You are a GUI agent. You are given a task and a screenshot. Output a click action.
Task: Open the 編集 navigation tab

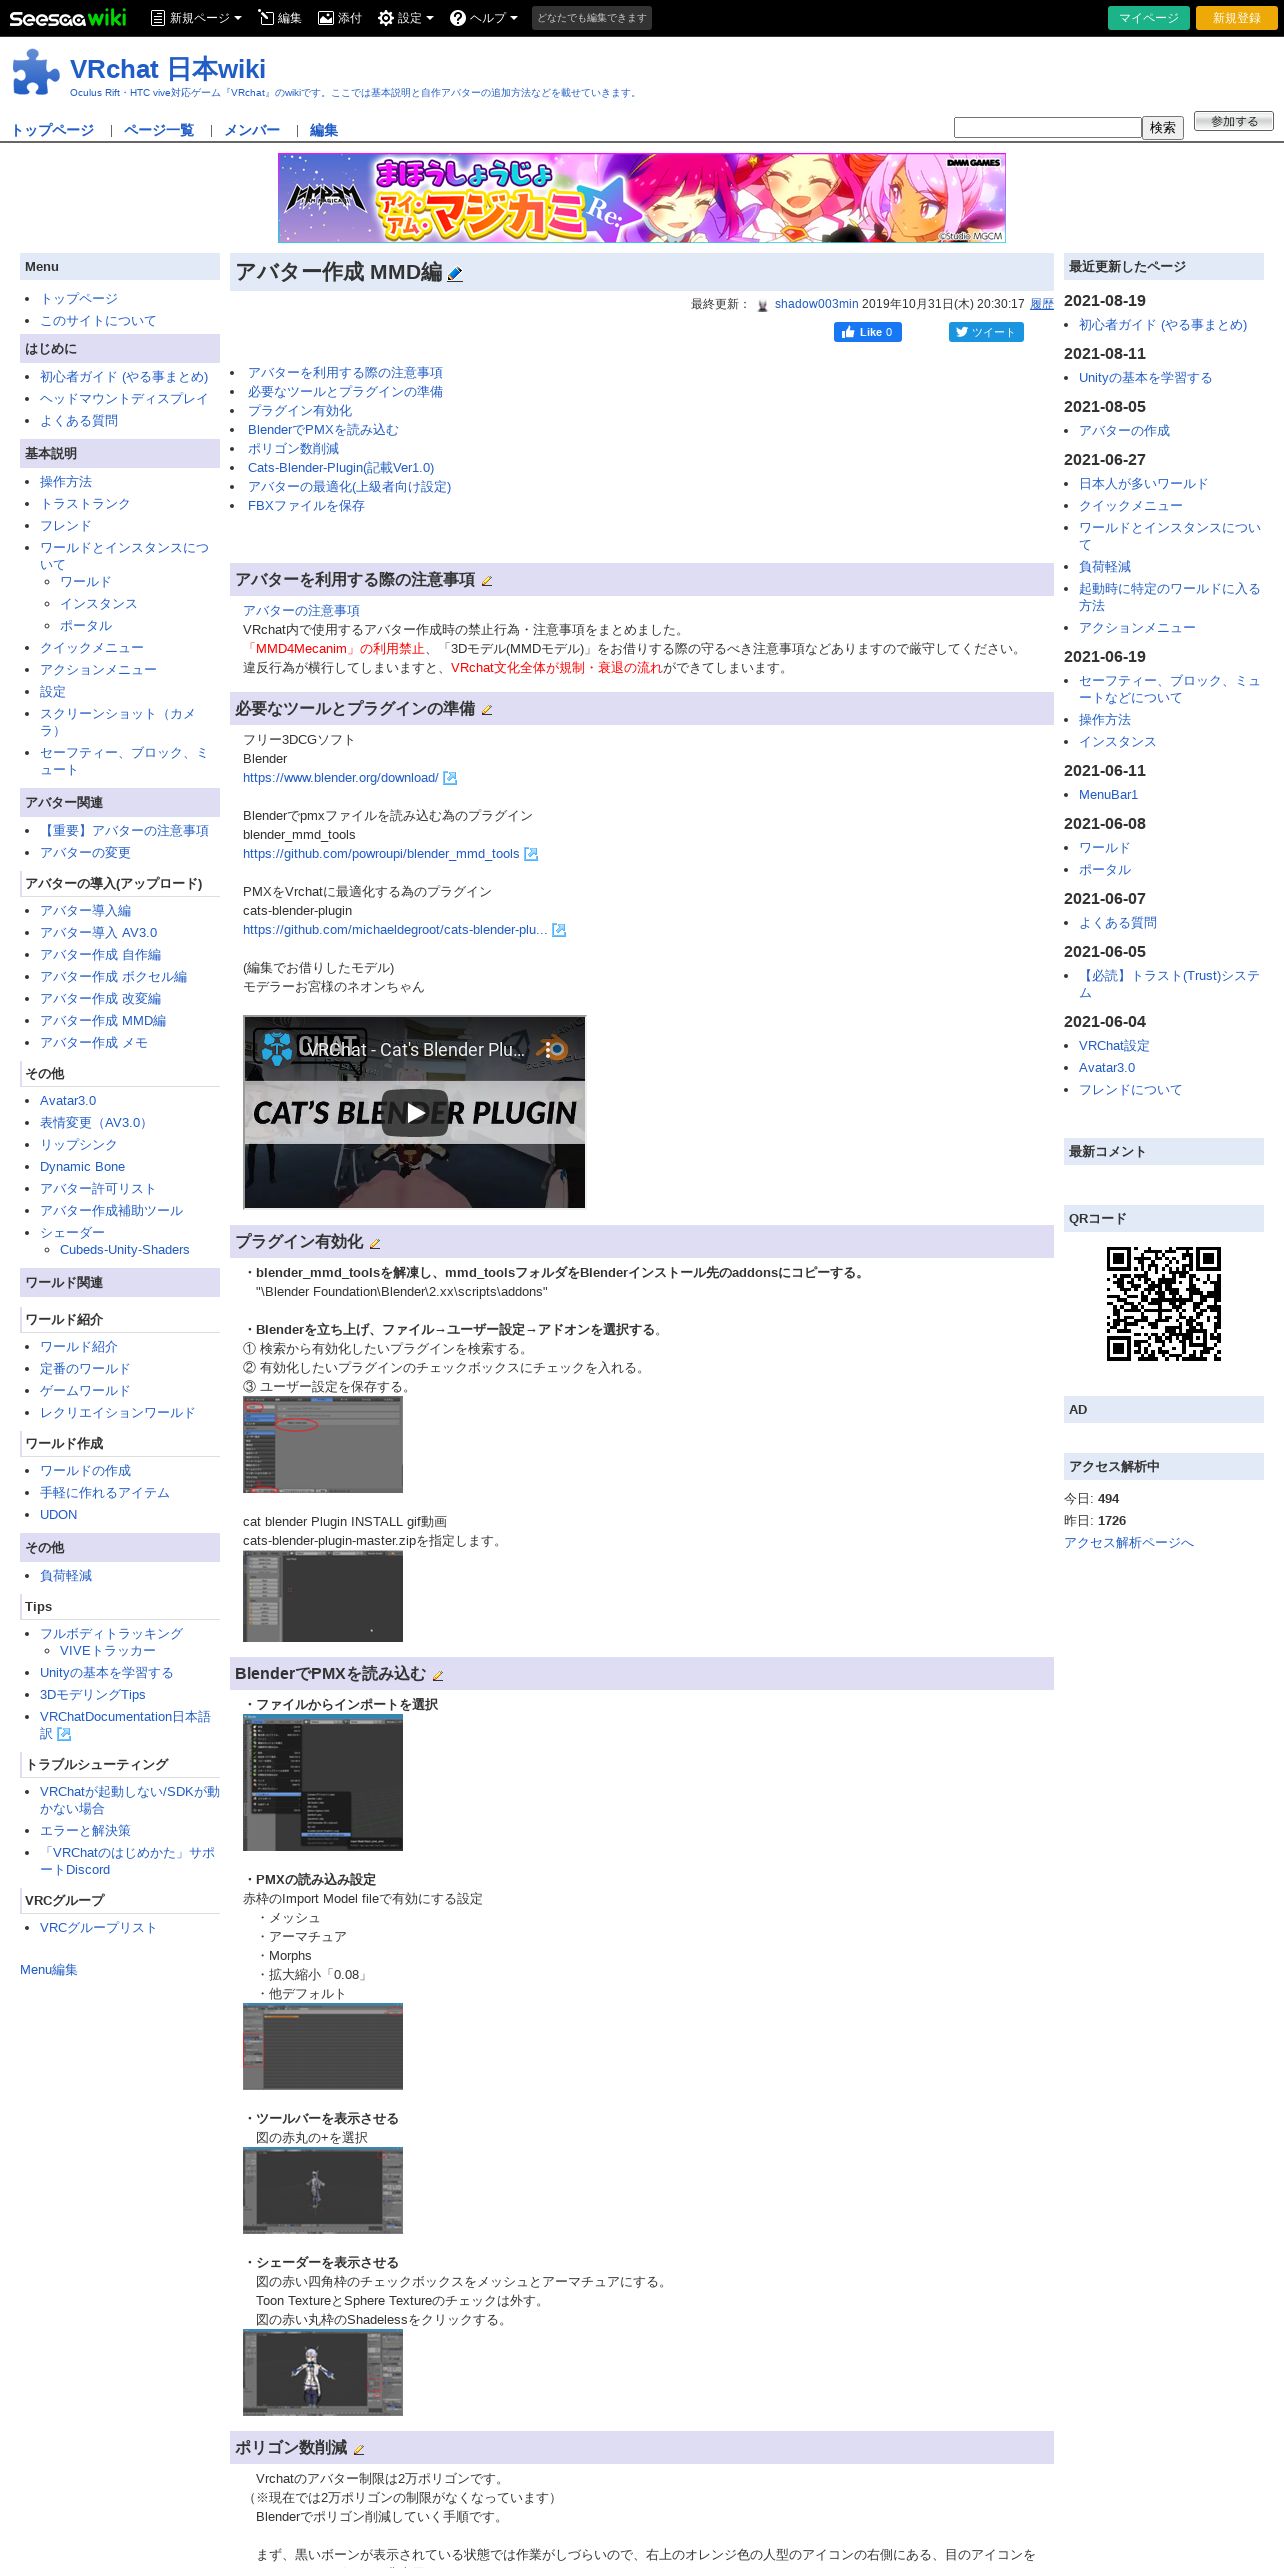(x=324, y=130)
